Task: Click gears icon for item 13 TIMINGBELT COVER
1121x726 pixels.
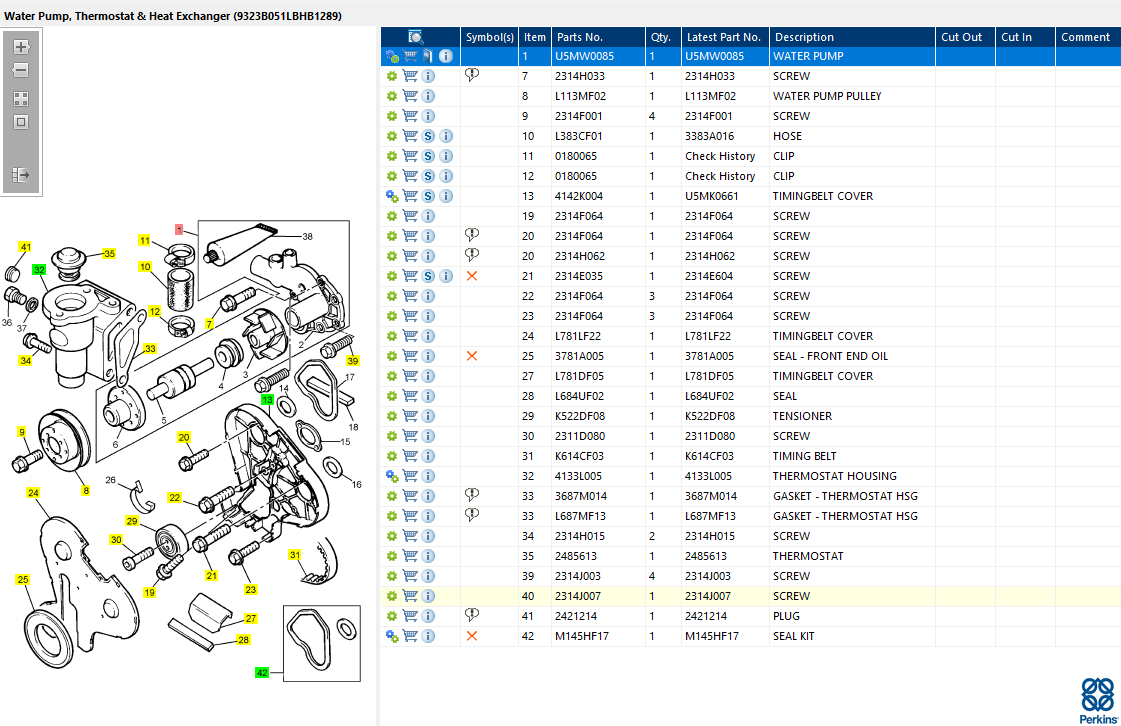Action: pos(392,196)
